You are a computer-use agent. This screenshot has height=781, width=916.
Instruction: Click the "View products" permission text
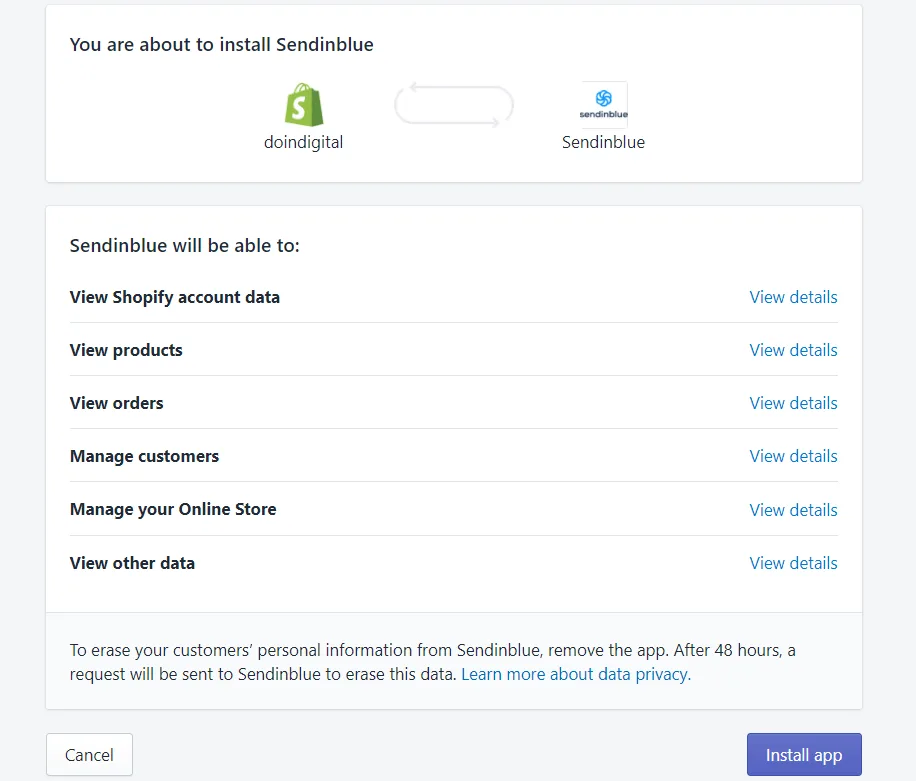(x=126, y=350)
